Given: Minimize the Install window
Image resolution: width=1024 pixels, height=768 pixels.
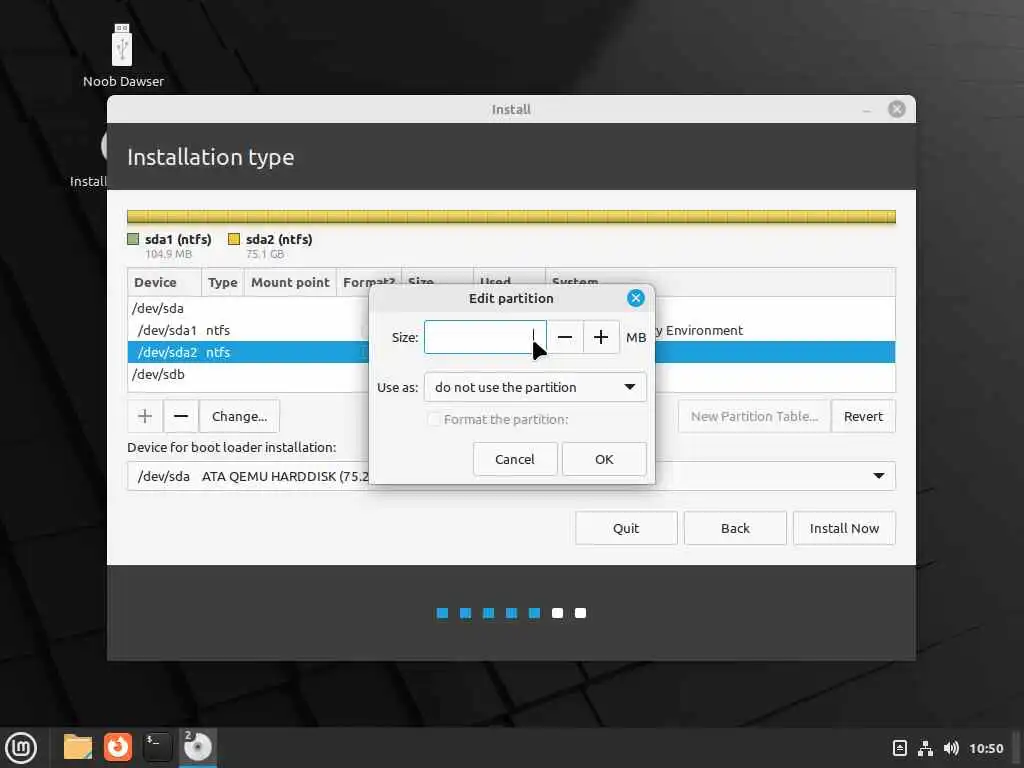Looking at the screenshot, I should pyautogui.click(x=867, y=110).
